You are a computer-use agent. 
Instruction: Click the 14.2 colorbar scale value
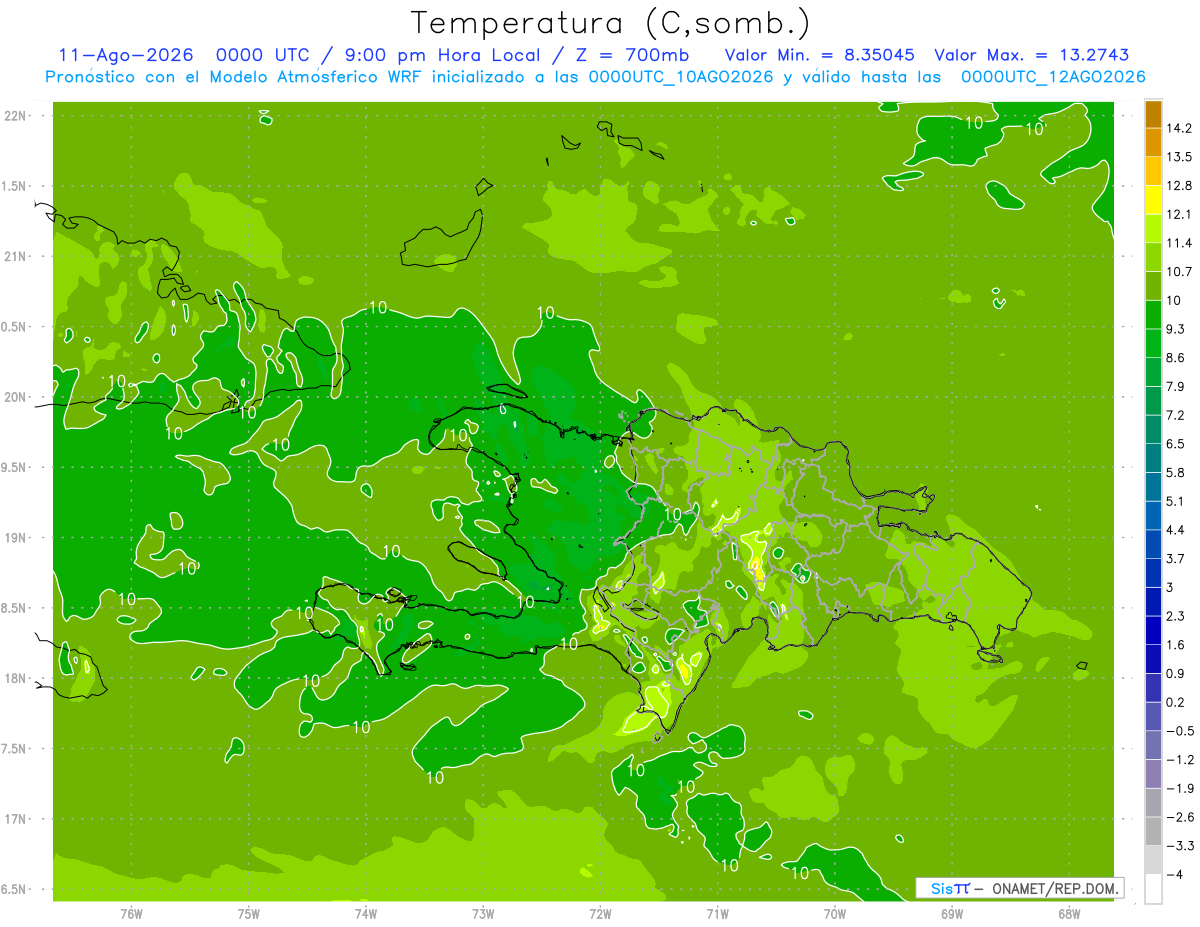click(x=1179, y=128)
